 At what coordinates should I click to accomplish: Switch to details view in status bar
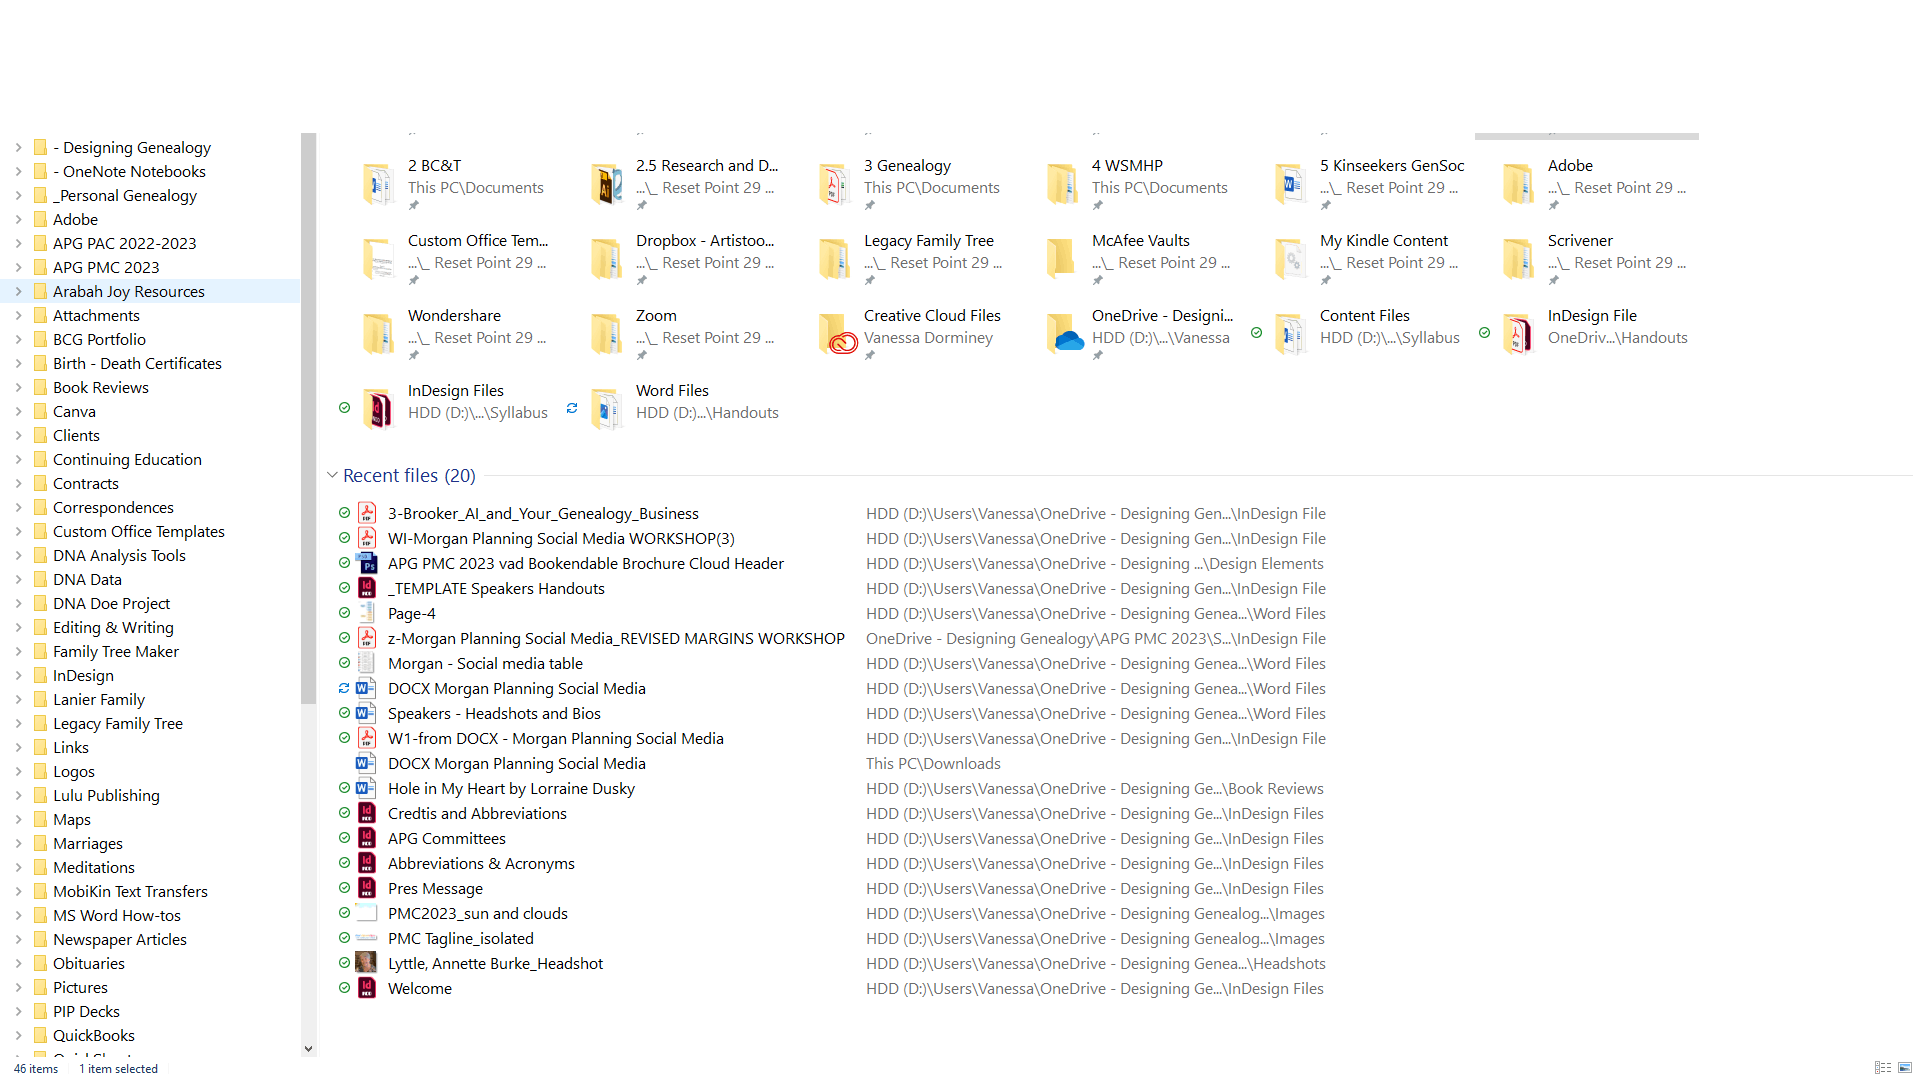click(1883, 1068)
